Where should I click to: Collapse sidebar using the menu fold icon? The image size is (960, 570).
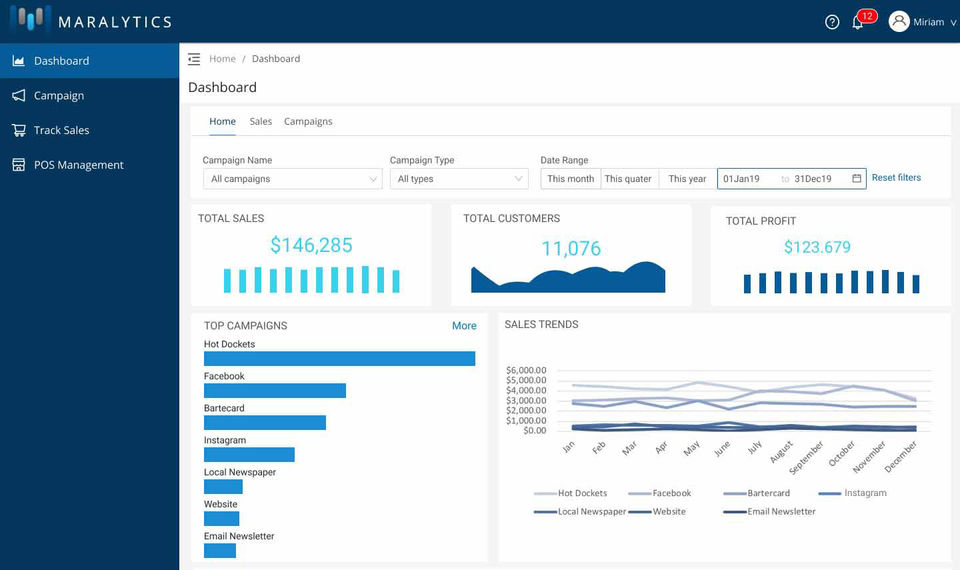tap(194, 59)
